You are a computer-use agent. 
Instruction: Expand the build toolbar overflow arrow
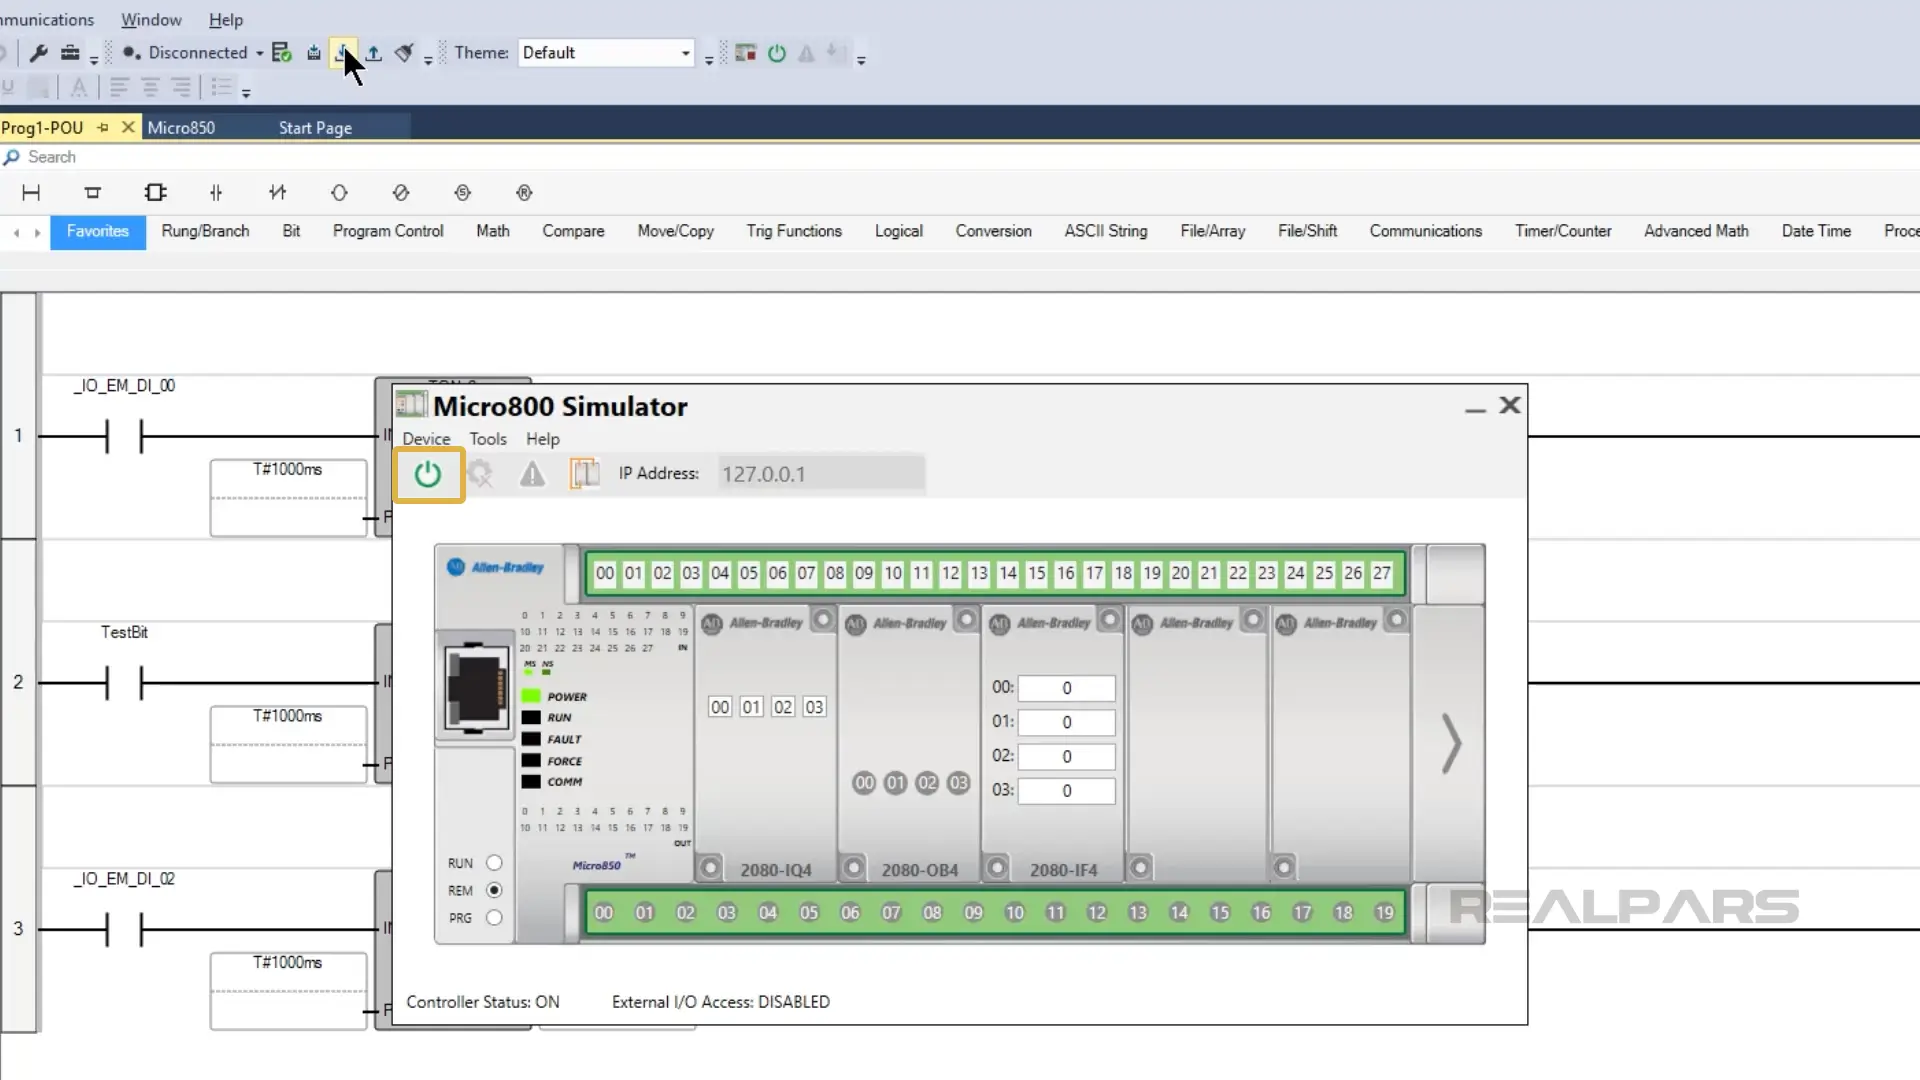(x=428, y=60)
